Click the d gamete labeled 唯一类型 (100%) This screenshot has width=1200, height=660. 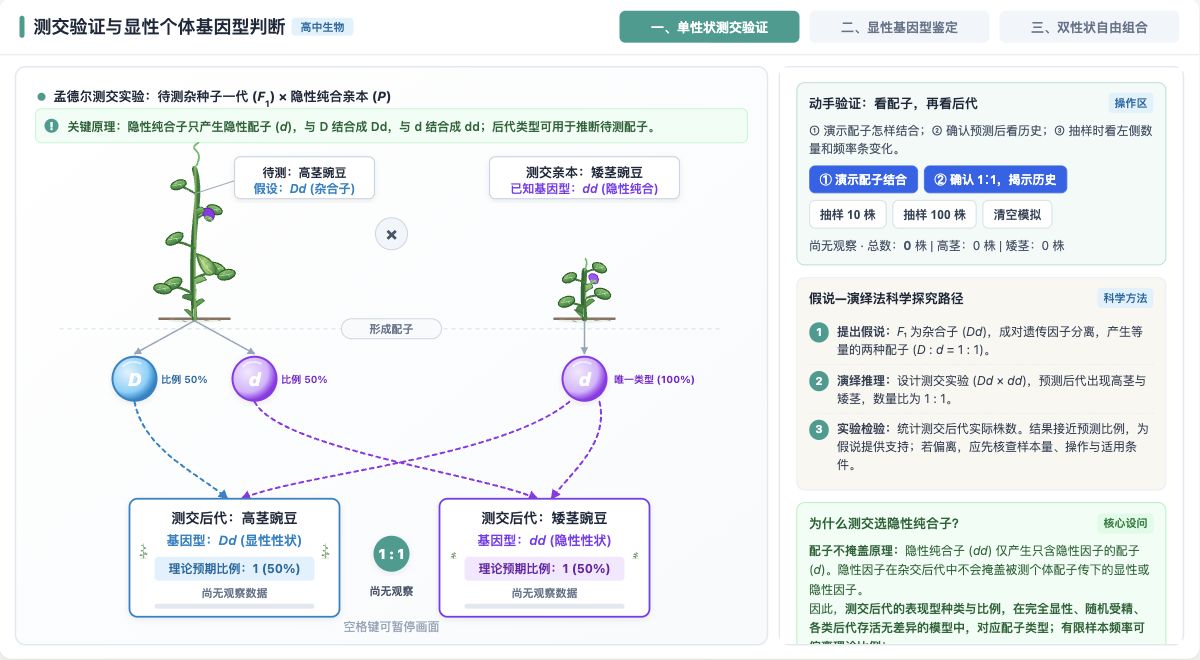(584, 379)
